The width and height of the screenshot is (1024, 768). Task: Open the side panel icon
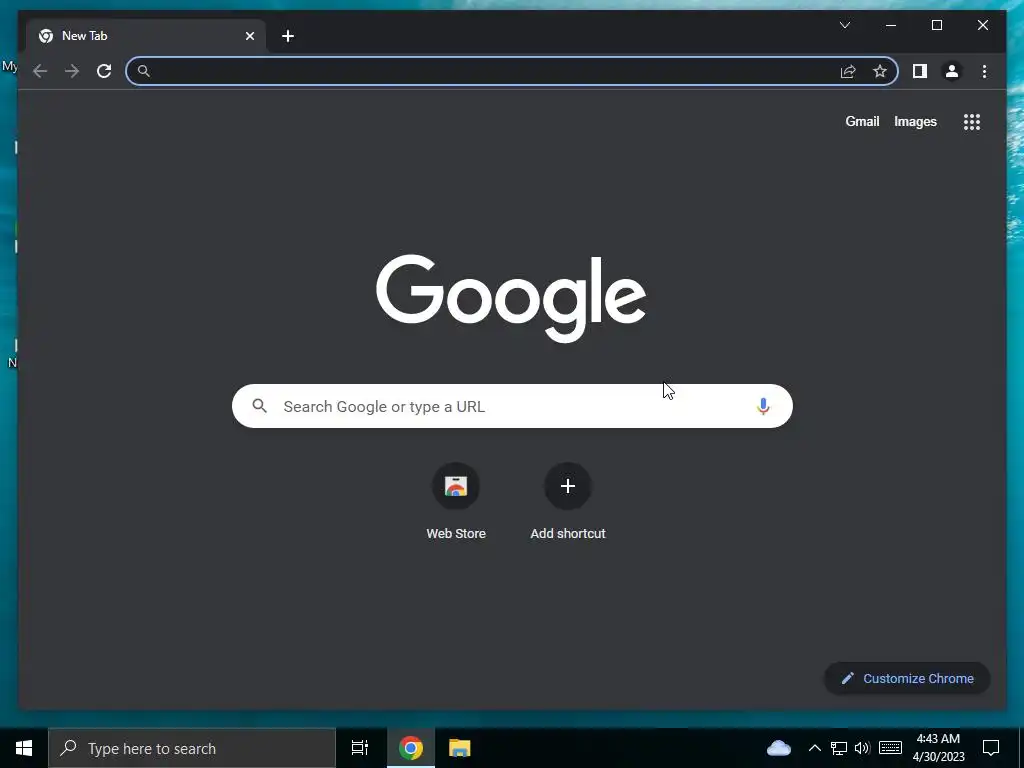[920, 71]
